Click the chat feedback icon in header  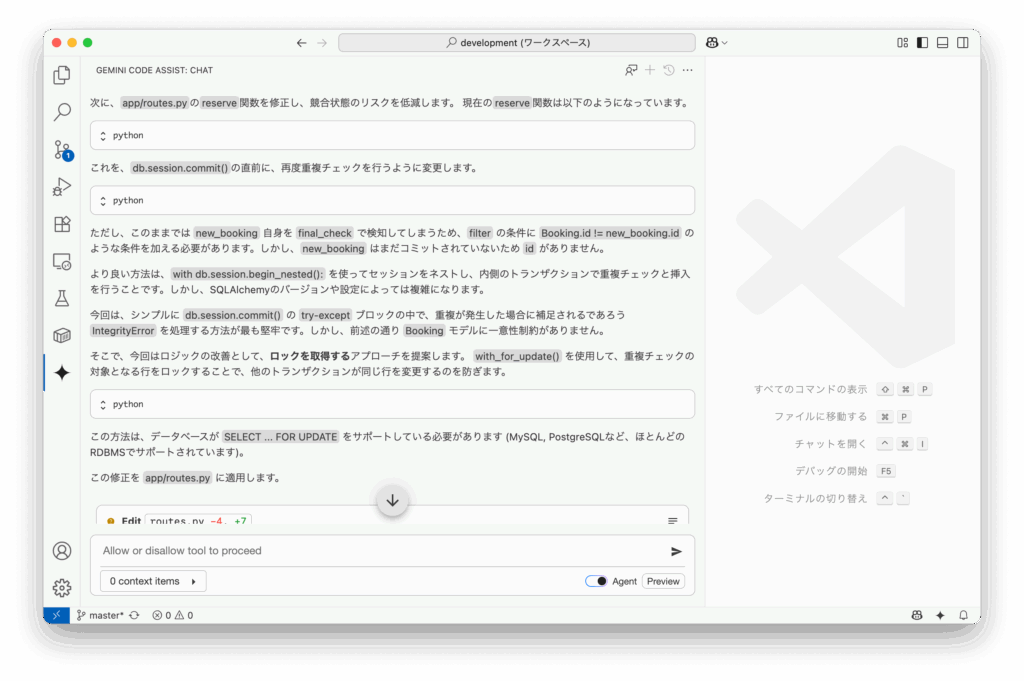[x=631, y=70]
